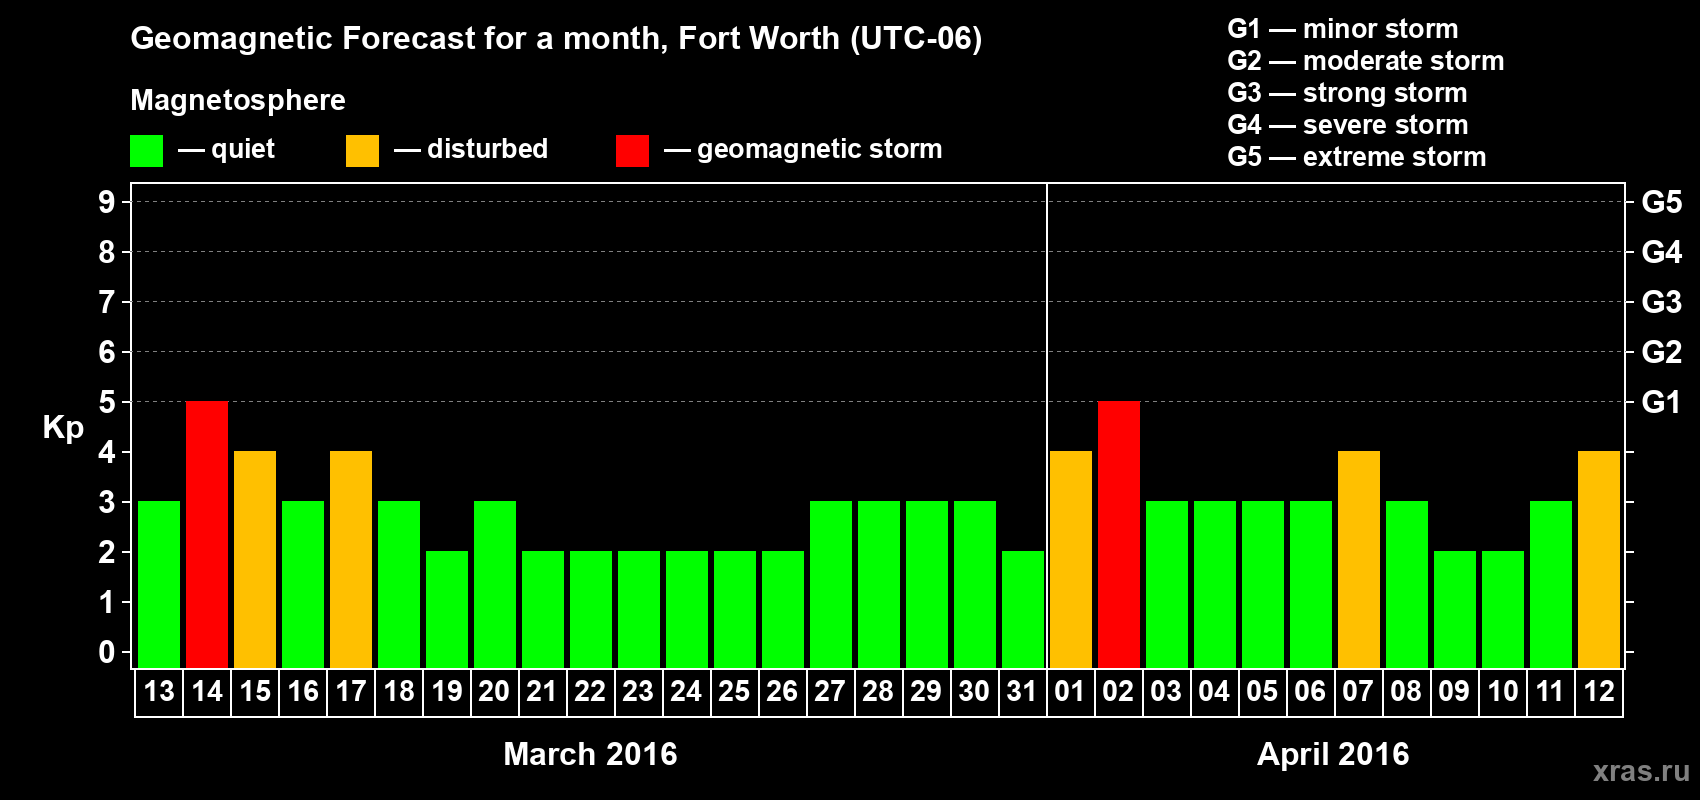
Task: Click the date label 26
Action: pyautogui.click(x=782, y=691)
